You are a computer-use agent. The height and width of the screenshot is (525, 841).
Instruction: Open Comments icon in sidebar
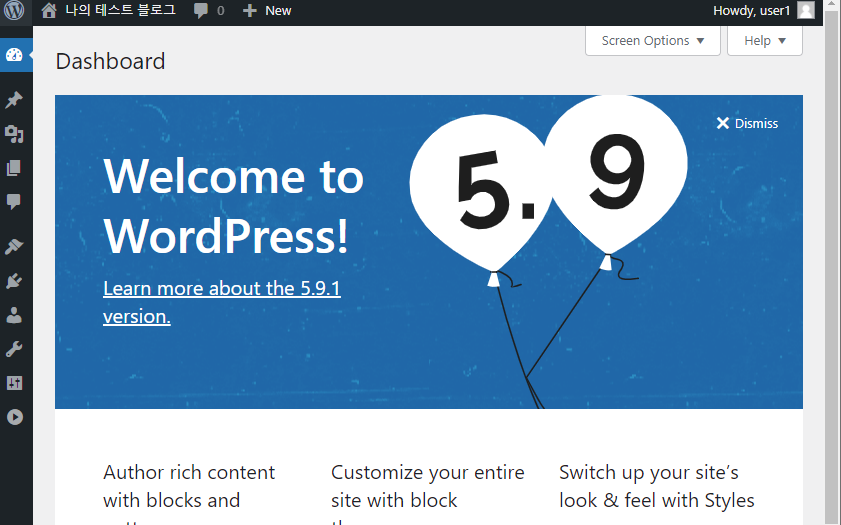click(x=14, y=202)
